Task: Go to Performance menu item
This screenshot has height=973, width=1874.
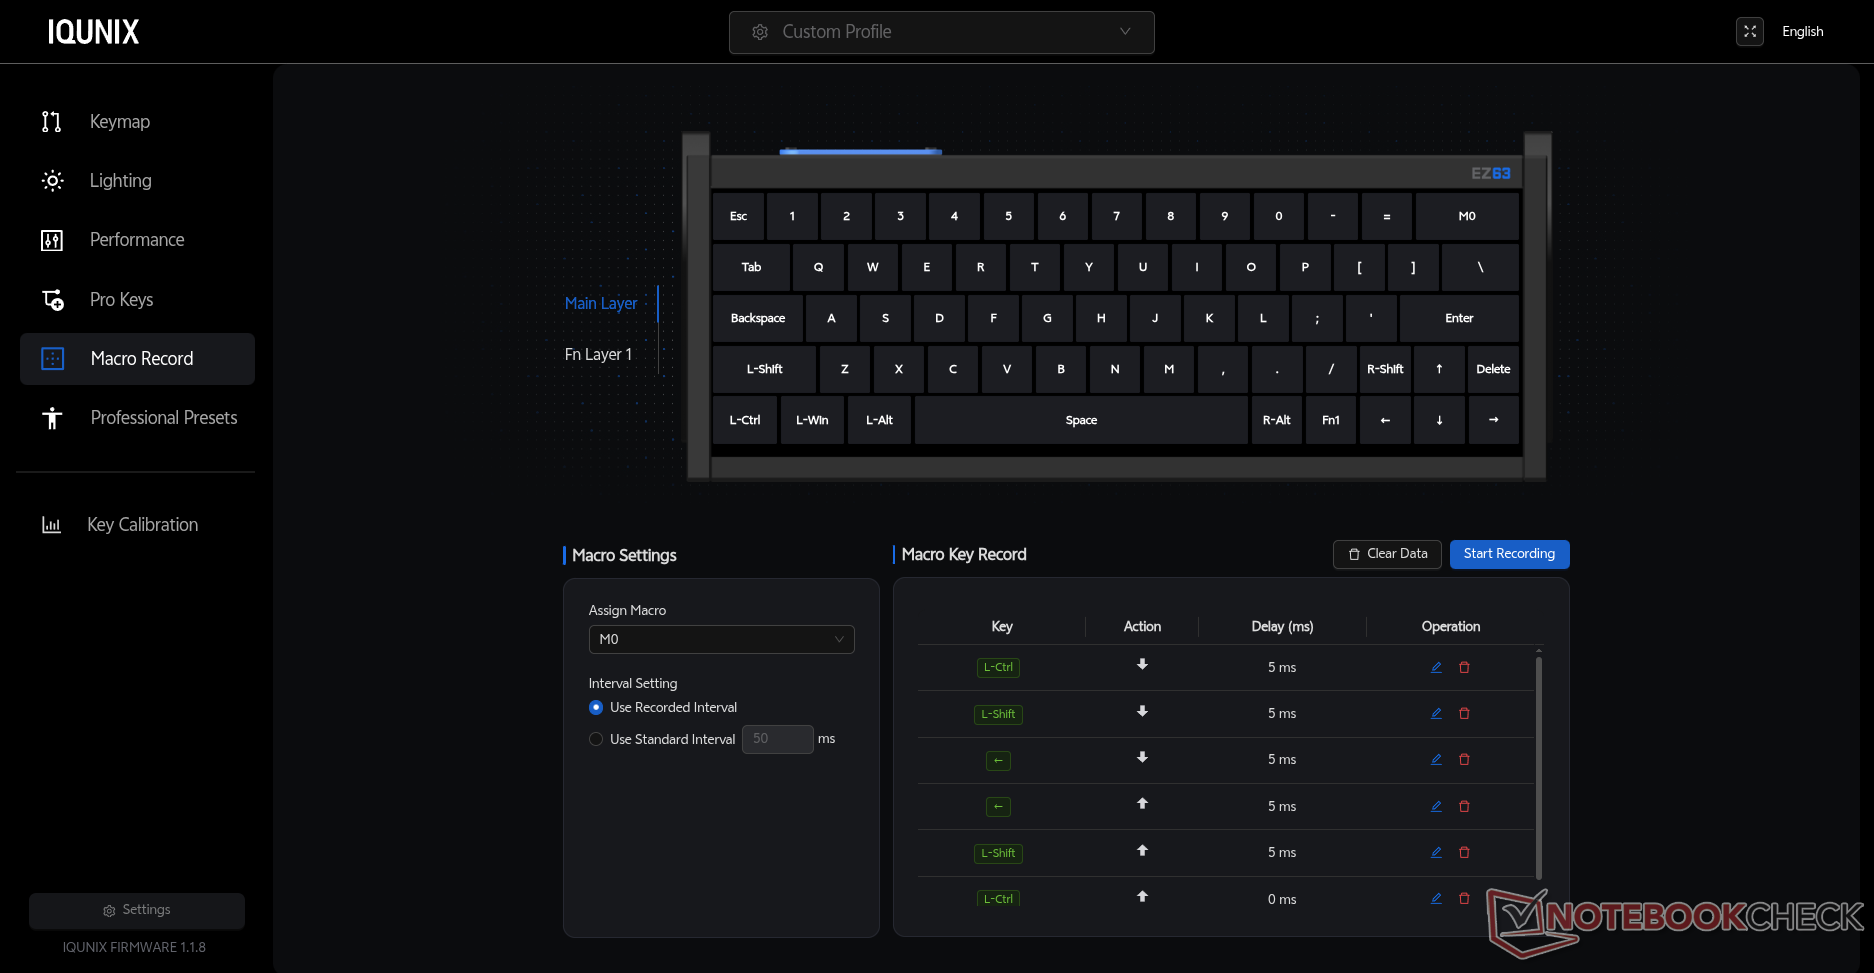Action: (136, 240)
